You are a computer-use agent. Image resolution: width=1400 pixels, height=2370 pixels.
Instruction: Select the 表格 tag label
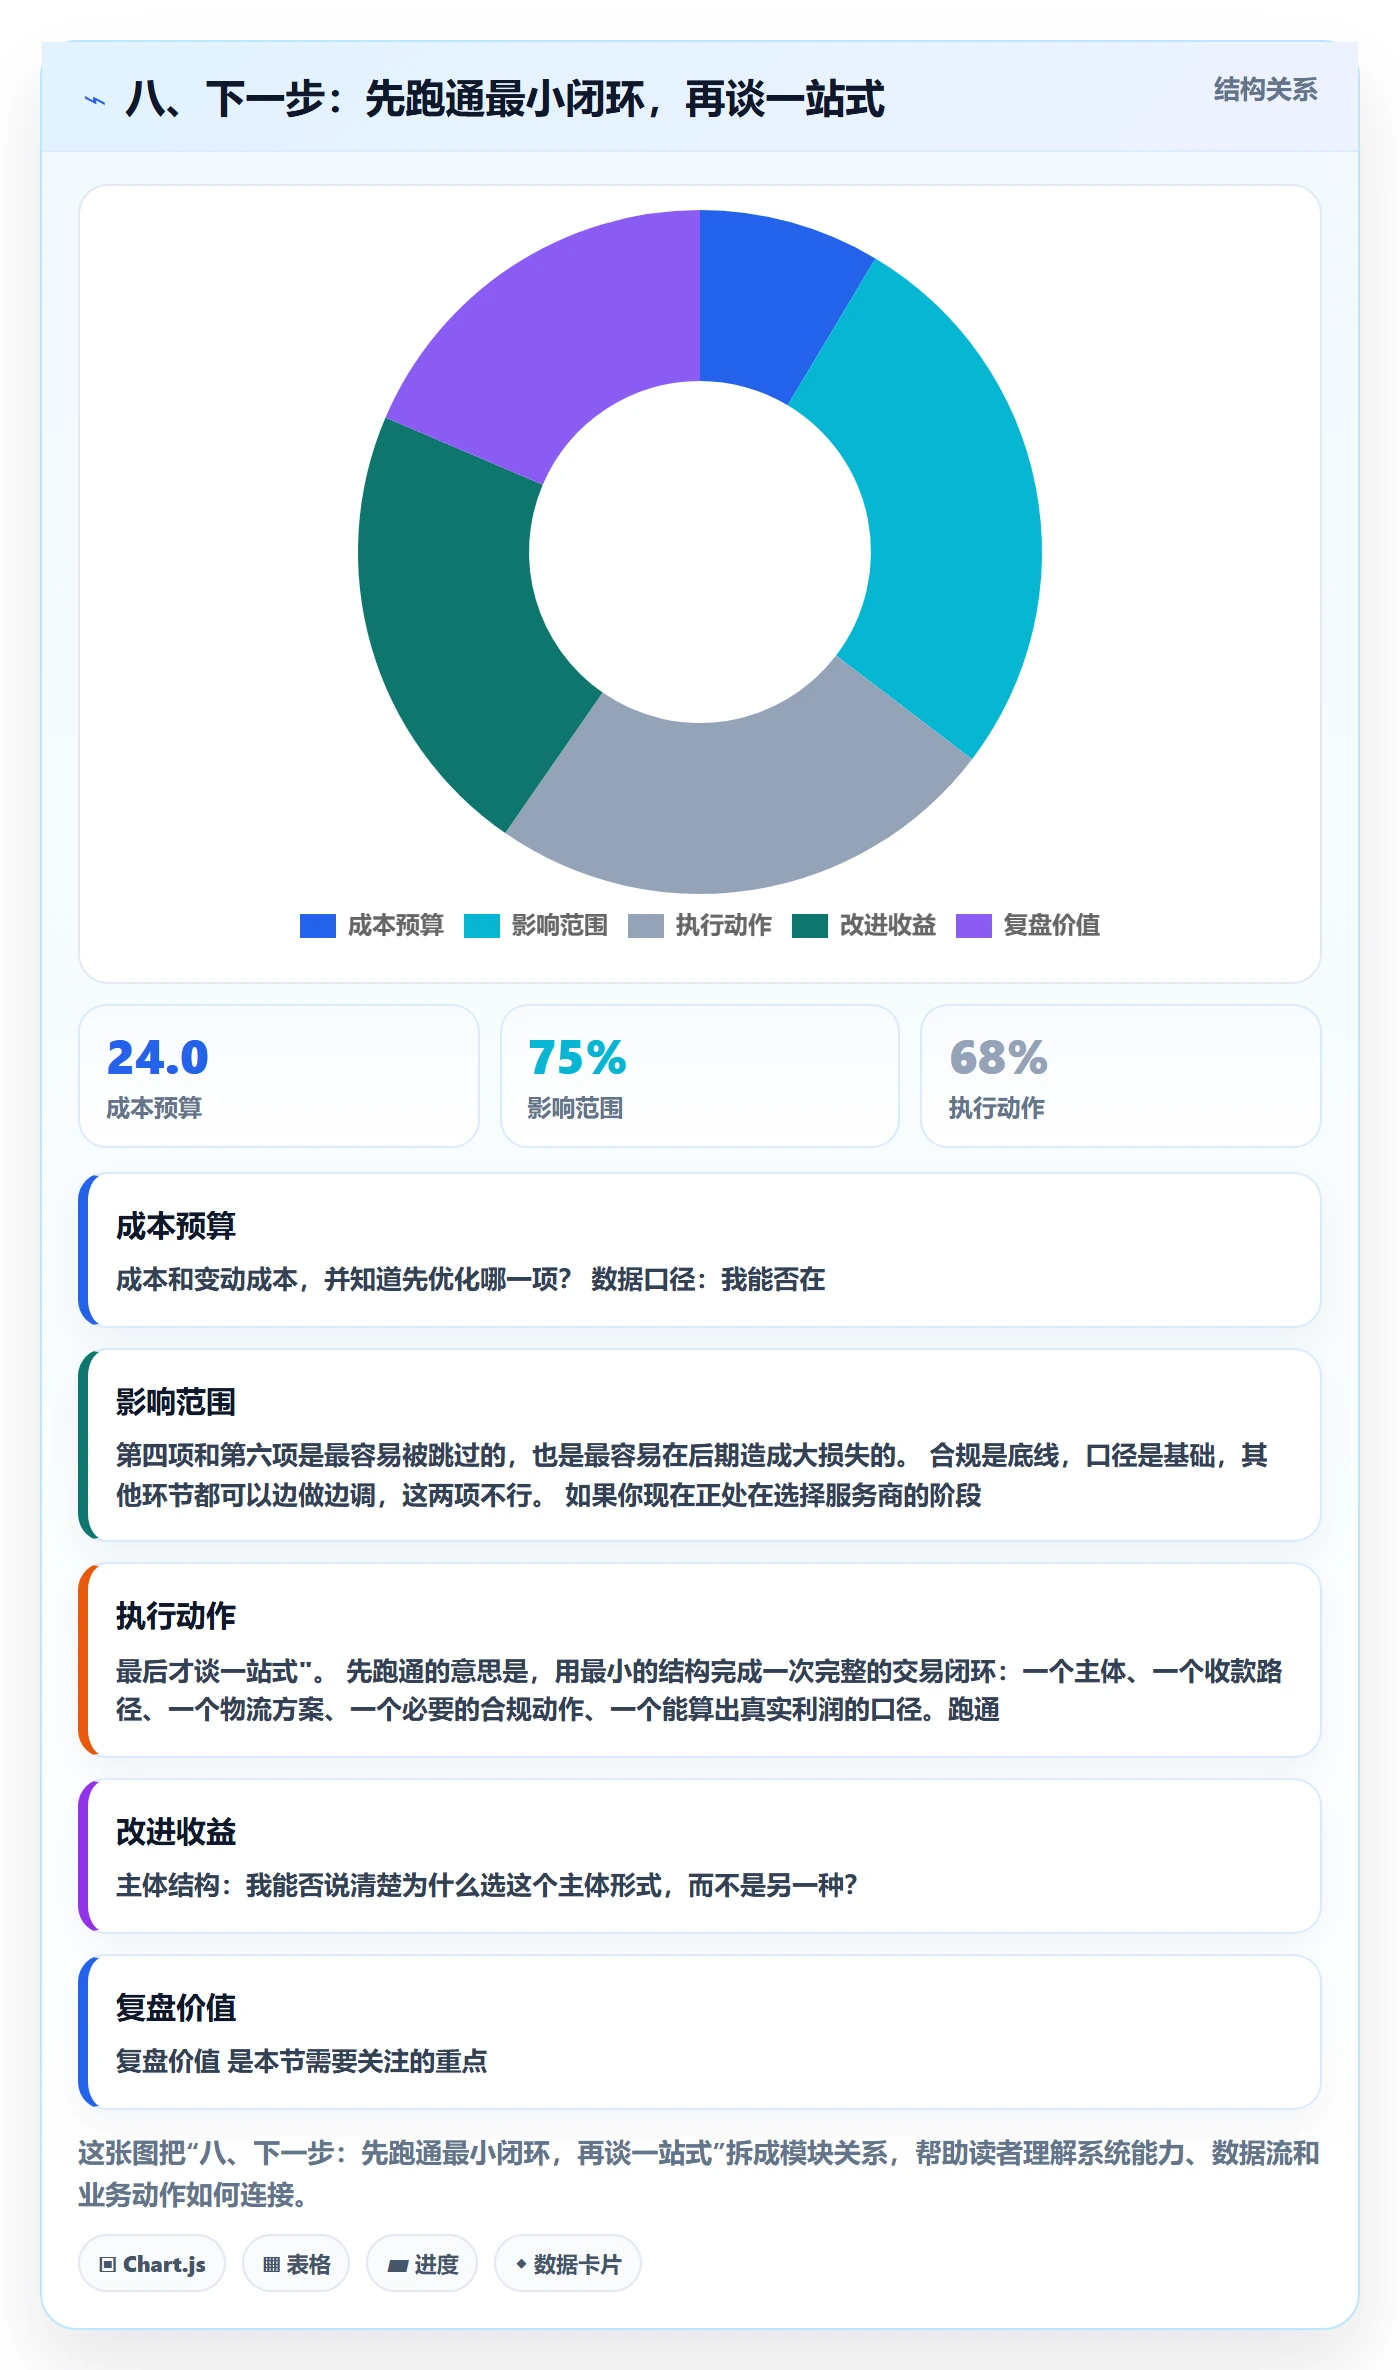tap(308, 2265)
